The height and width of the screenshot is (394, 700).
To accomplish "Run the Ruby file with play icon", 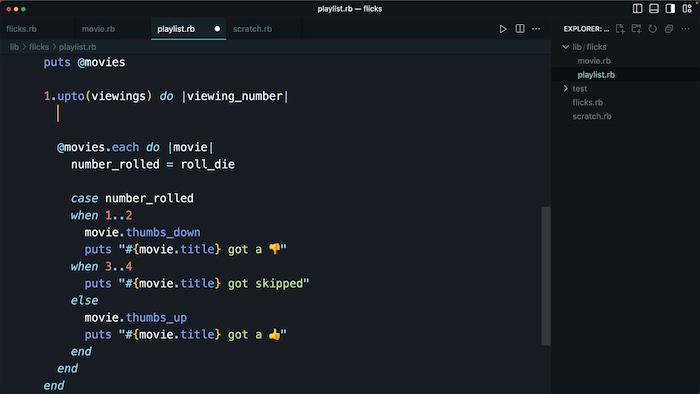I will (x=503, y=29).
